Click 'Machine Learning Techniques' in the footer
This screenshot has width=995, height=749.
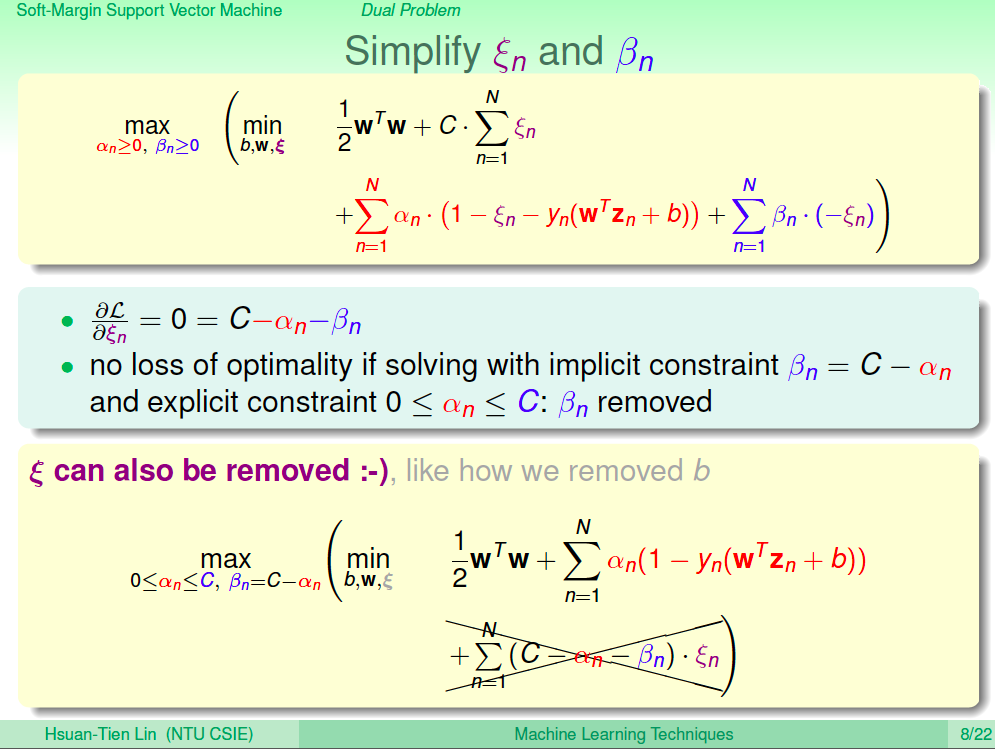(x=624, y=734)
